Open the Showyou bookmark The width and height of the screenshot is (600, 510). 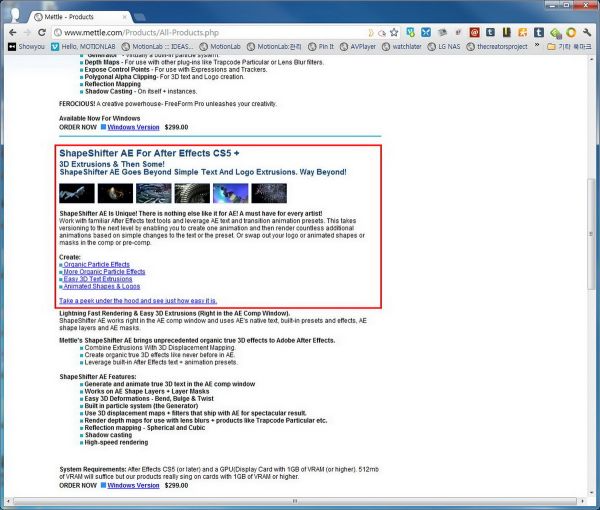[x=27, y=47]
